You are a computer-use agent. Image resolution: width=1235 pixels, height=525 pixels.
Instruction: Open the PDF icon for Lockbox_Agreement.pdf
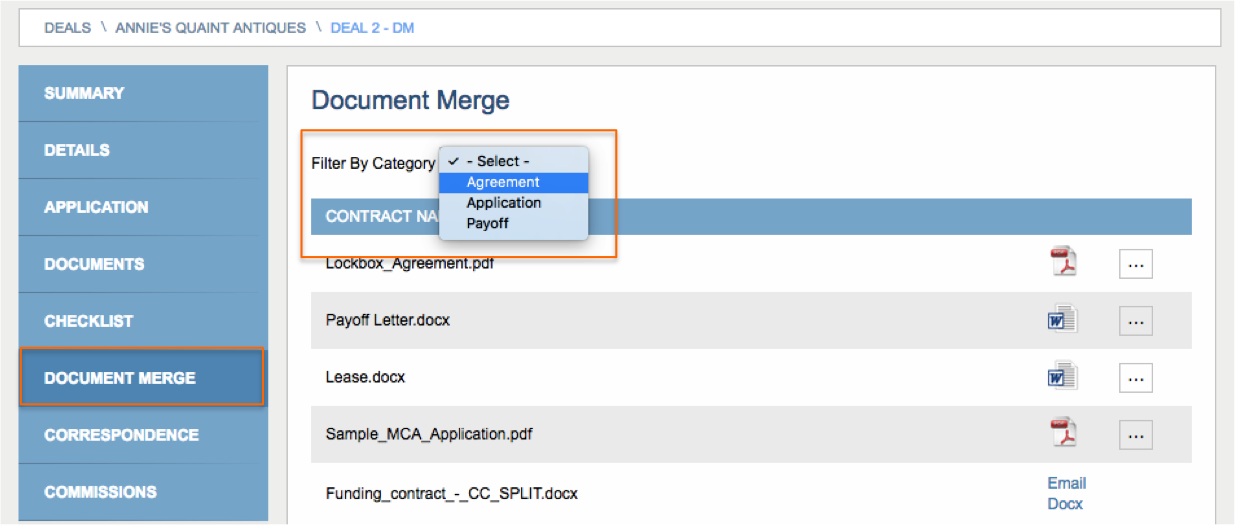point(1063,263)
